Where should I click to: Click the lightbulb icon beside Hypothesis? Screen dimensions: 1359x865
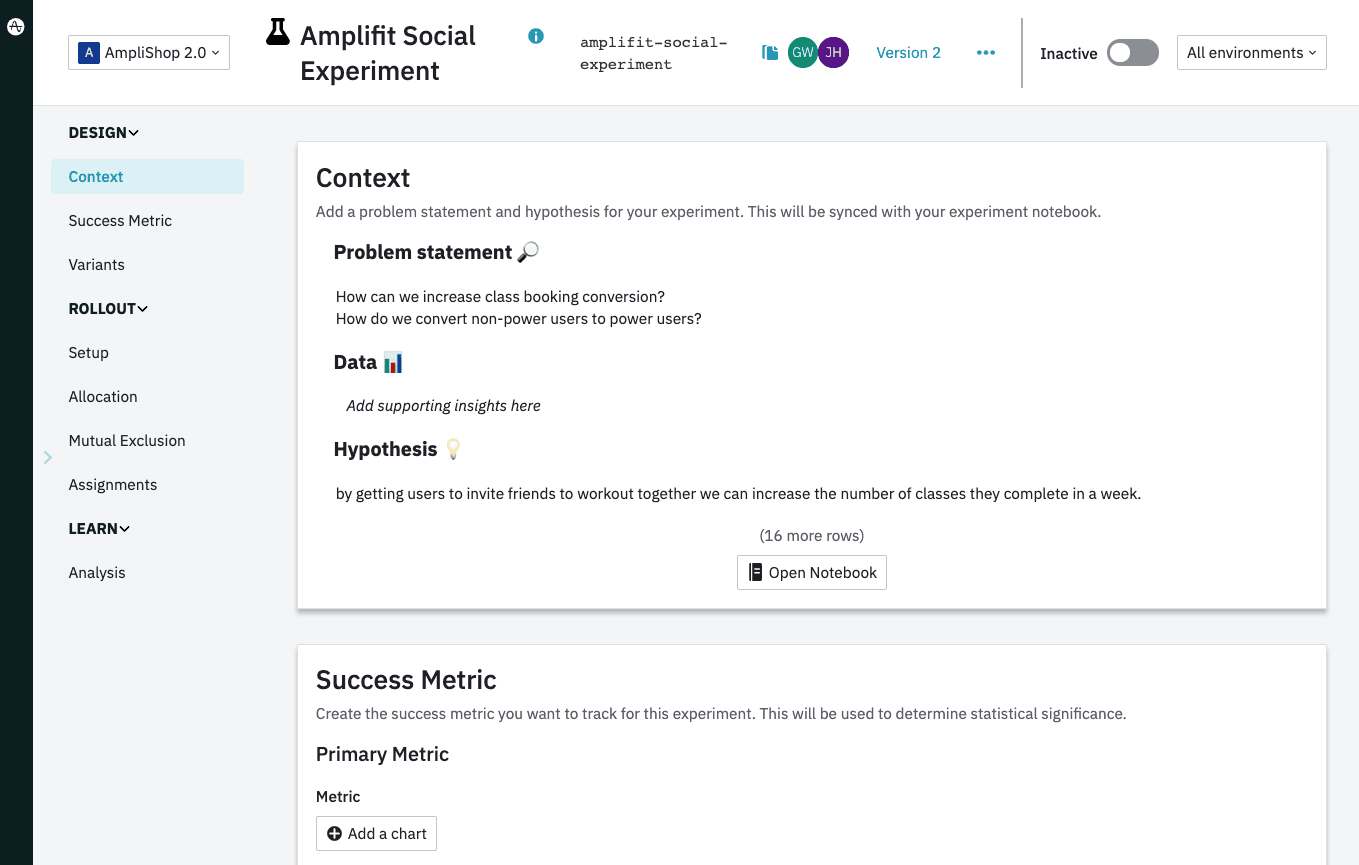(453, 449)
